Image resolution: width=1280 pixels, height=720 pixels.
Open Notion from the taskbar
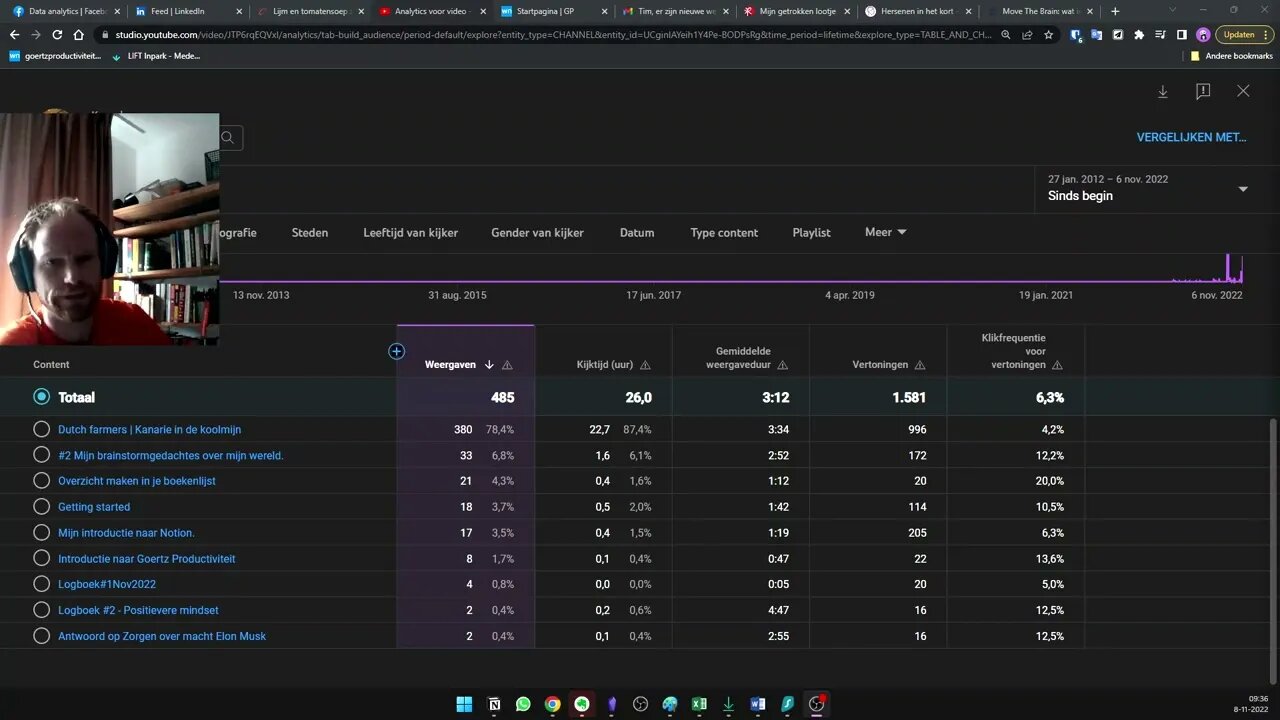494,704
